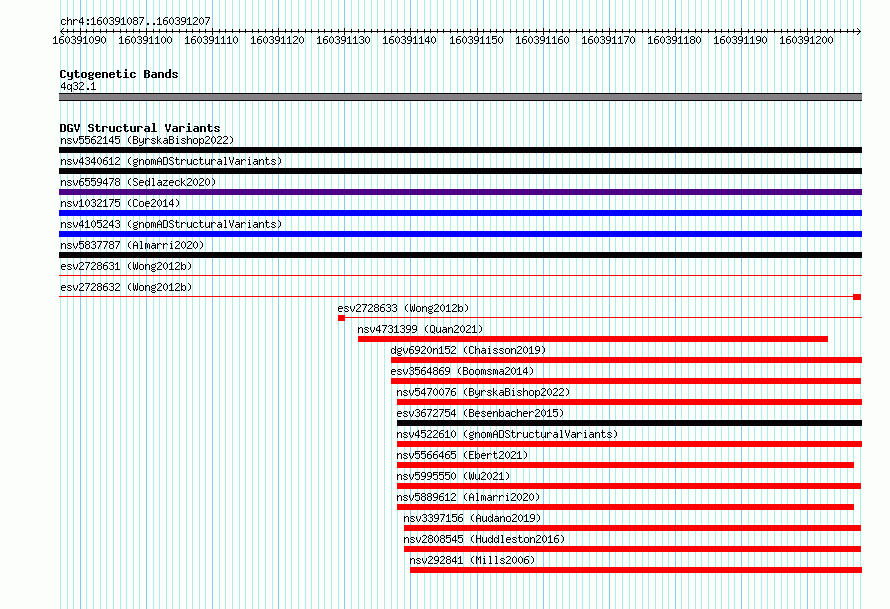Image resolution: width=890 pixels, height=609 pixels.
Task: Select the black bar of nsv5837787
Action: pyautogui.click(x=460, y=255)
